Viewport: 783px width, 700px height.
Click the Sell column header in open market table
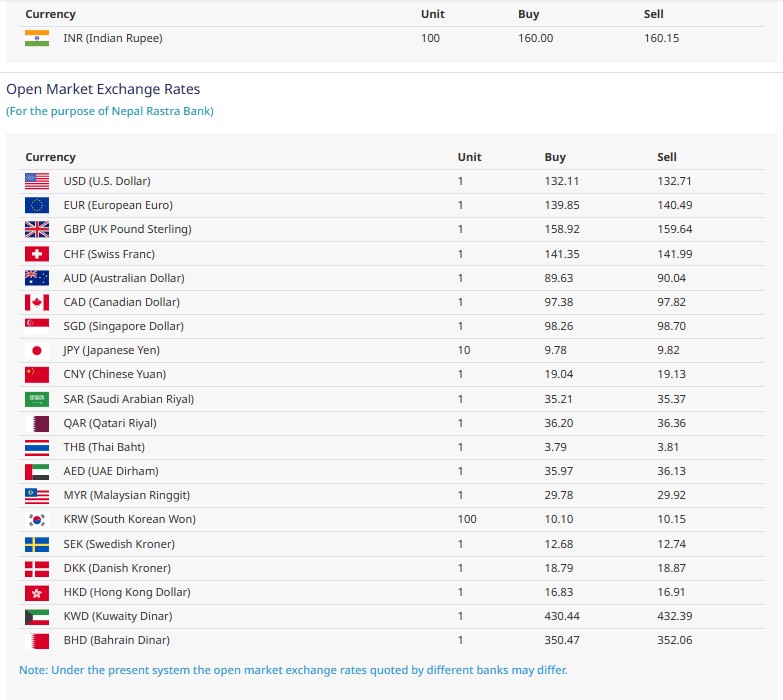[667, 157]
